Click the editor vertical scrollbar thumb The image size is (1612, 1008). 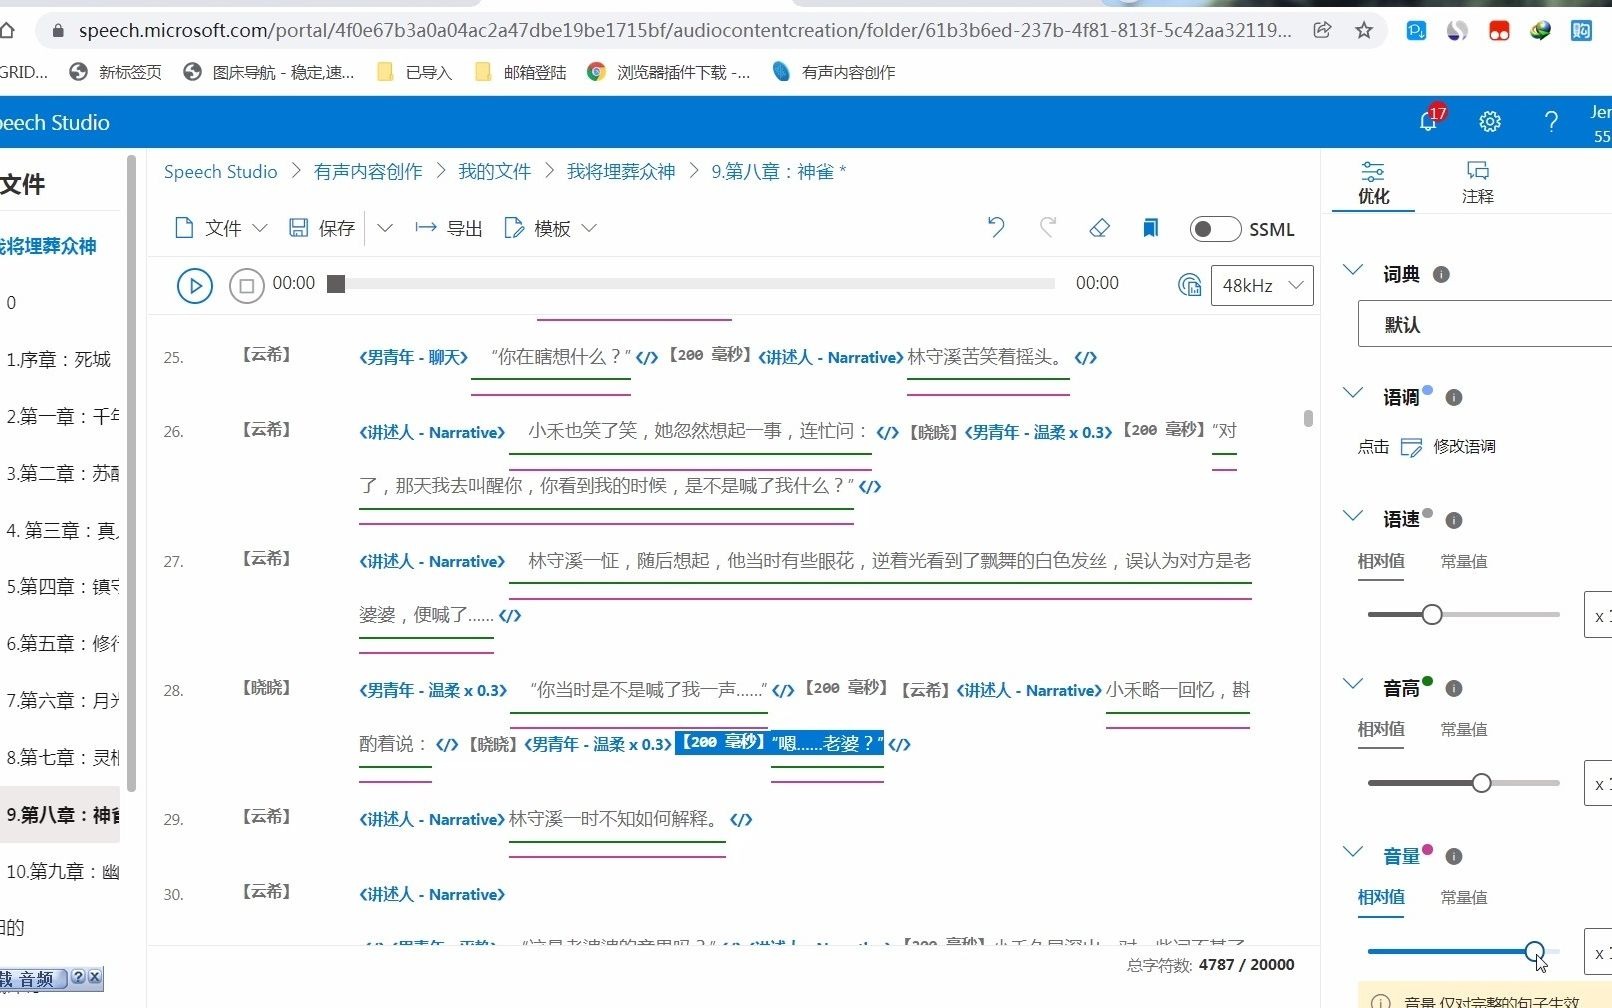click(x=1308, y=418)
